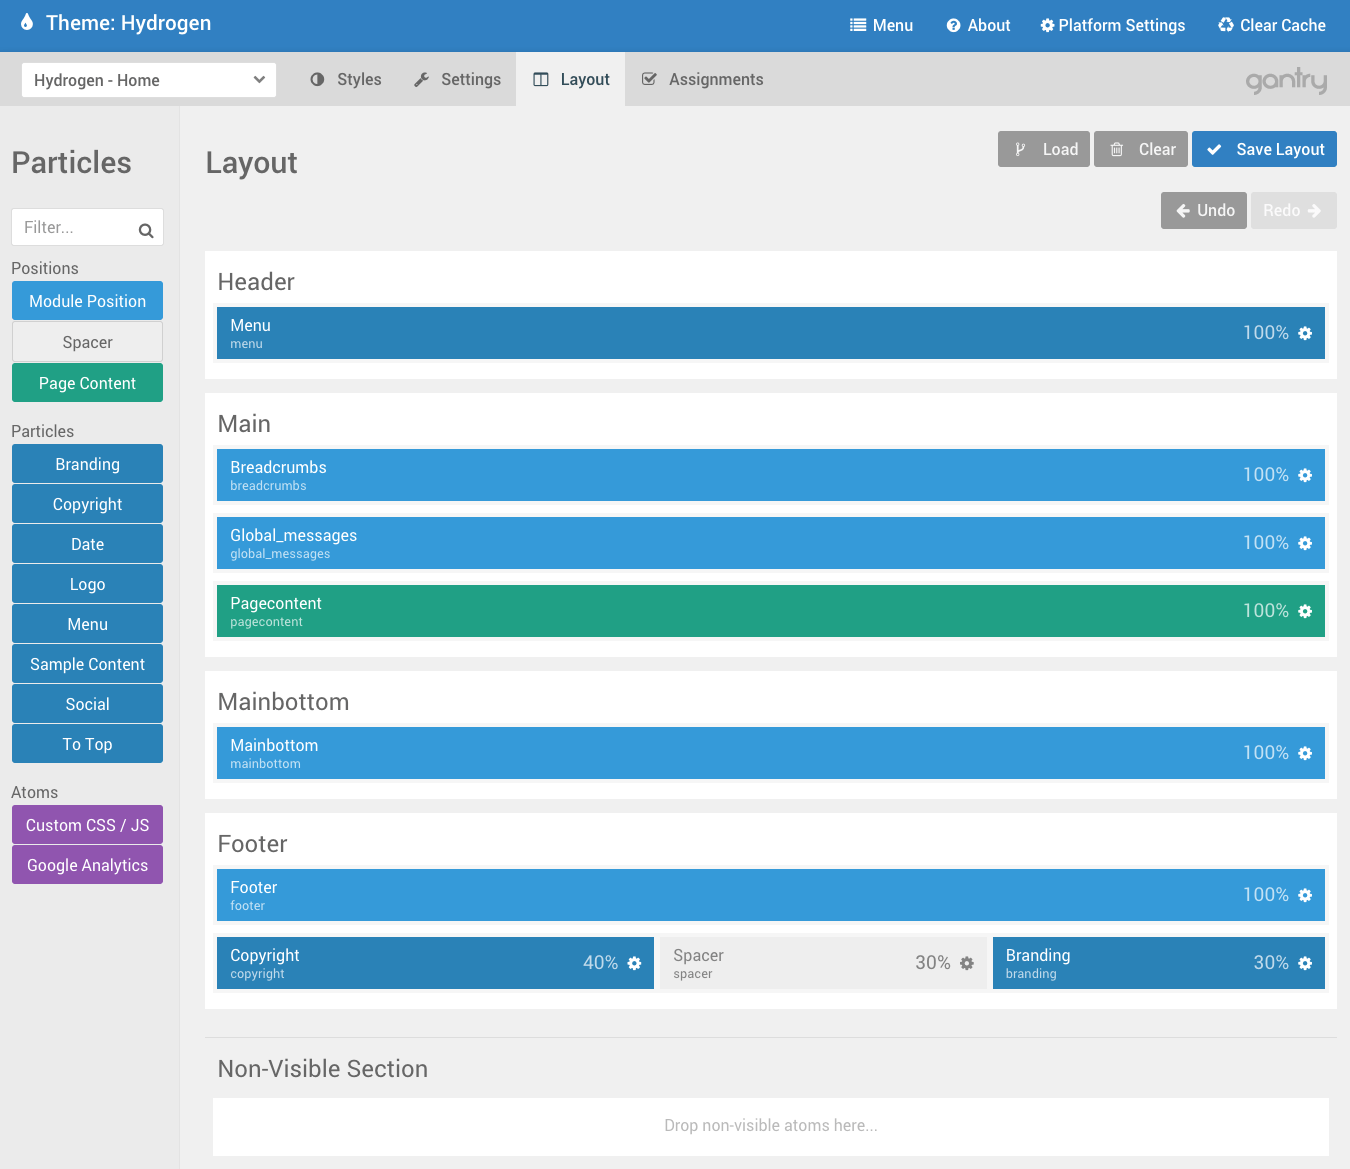The width and height of the screenshot is (1350, 1169).
Task: Go to the Settings tab
Action: pyautogui.click(x=458, y=80)
